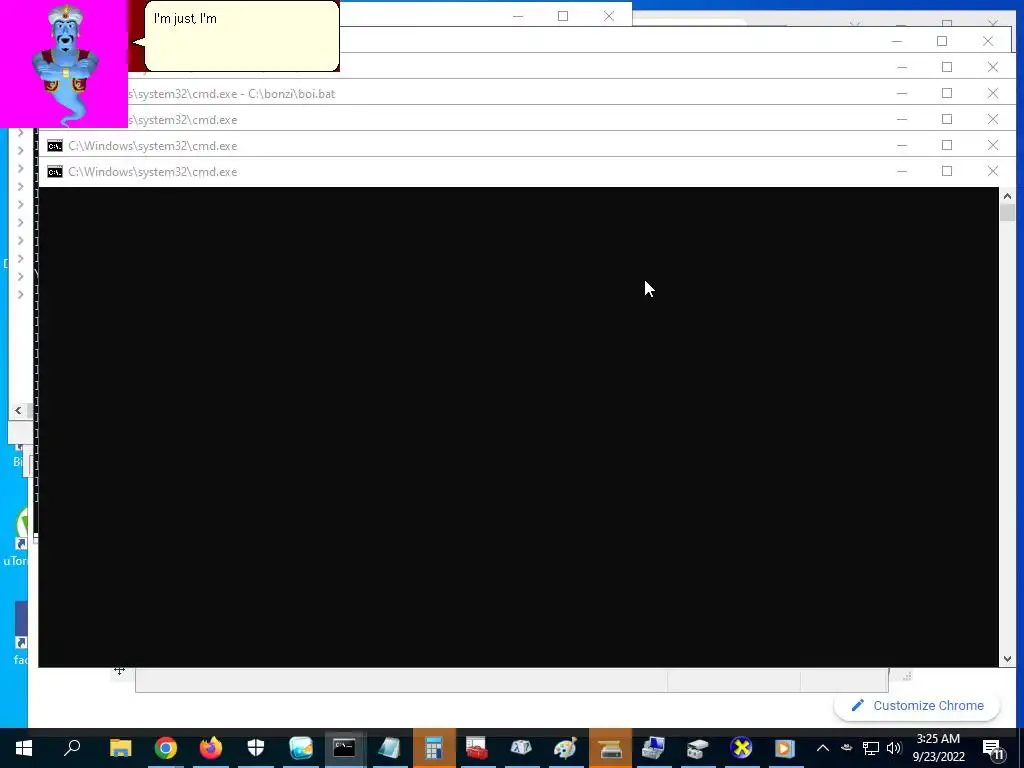Click the cmd vertical scrollbar thumb

point(1007,213)
